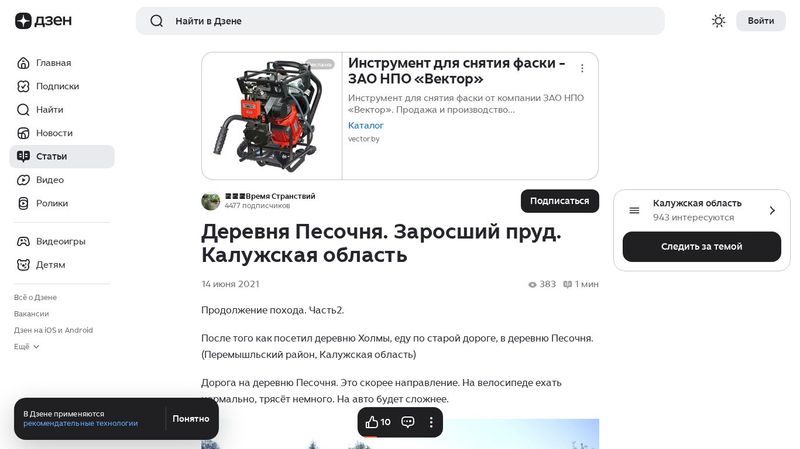Select the Видео sidebar item
800x449 pixels.
50,180
